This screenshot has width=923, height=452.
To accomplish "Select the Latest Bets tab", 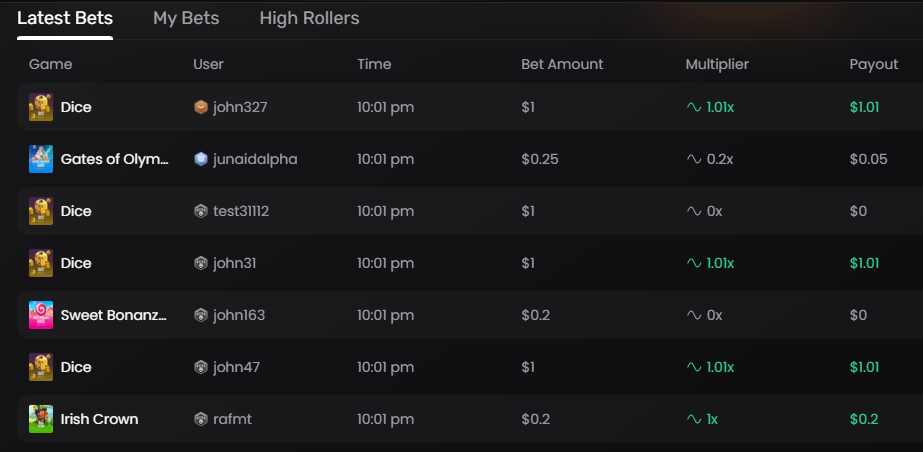I will point(65,18).
